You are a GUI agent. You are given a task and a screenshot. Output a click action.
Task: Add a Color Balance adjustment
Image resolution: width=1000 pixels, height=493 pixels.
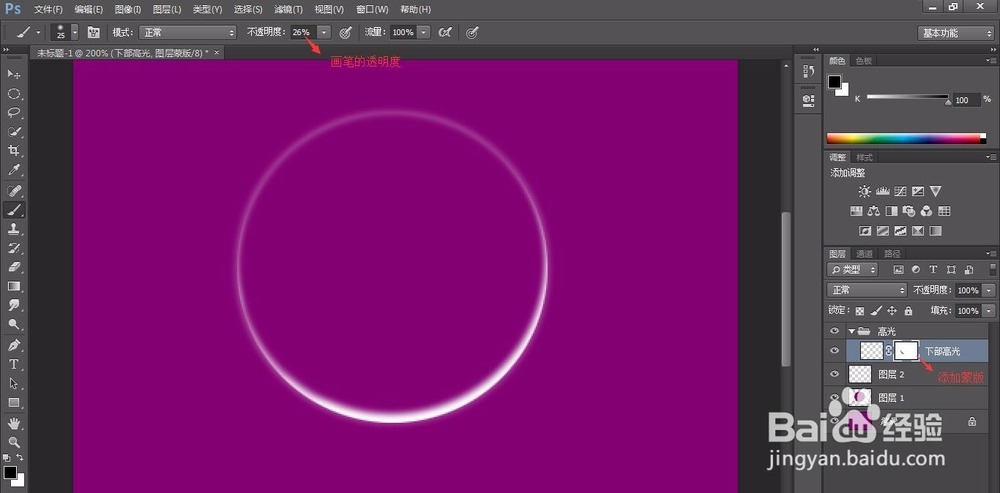(x=874, y=210)
